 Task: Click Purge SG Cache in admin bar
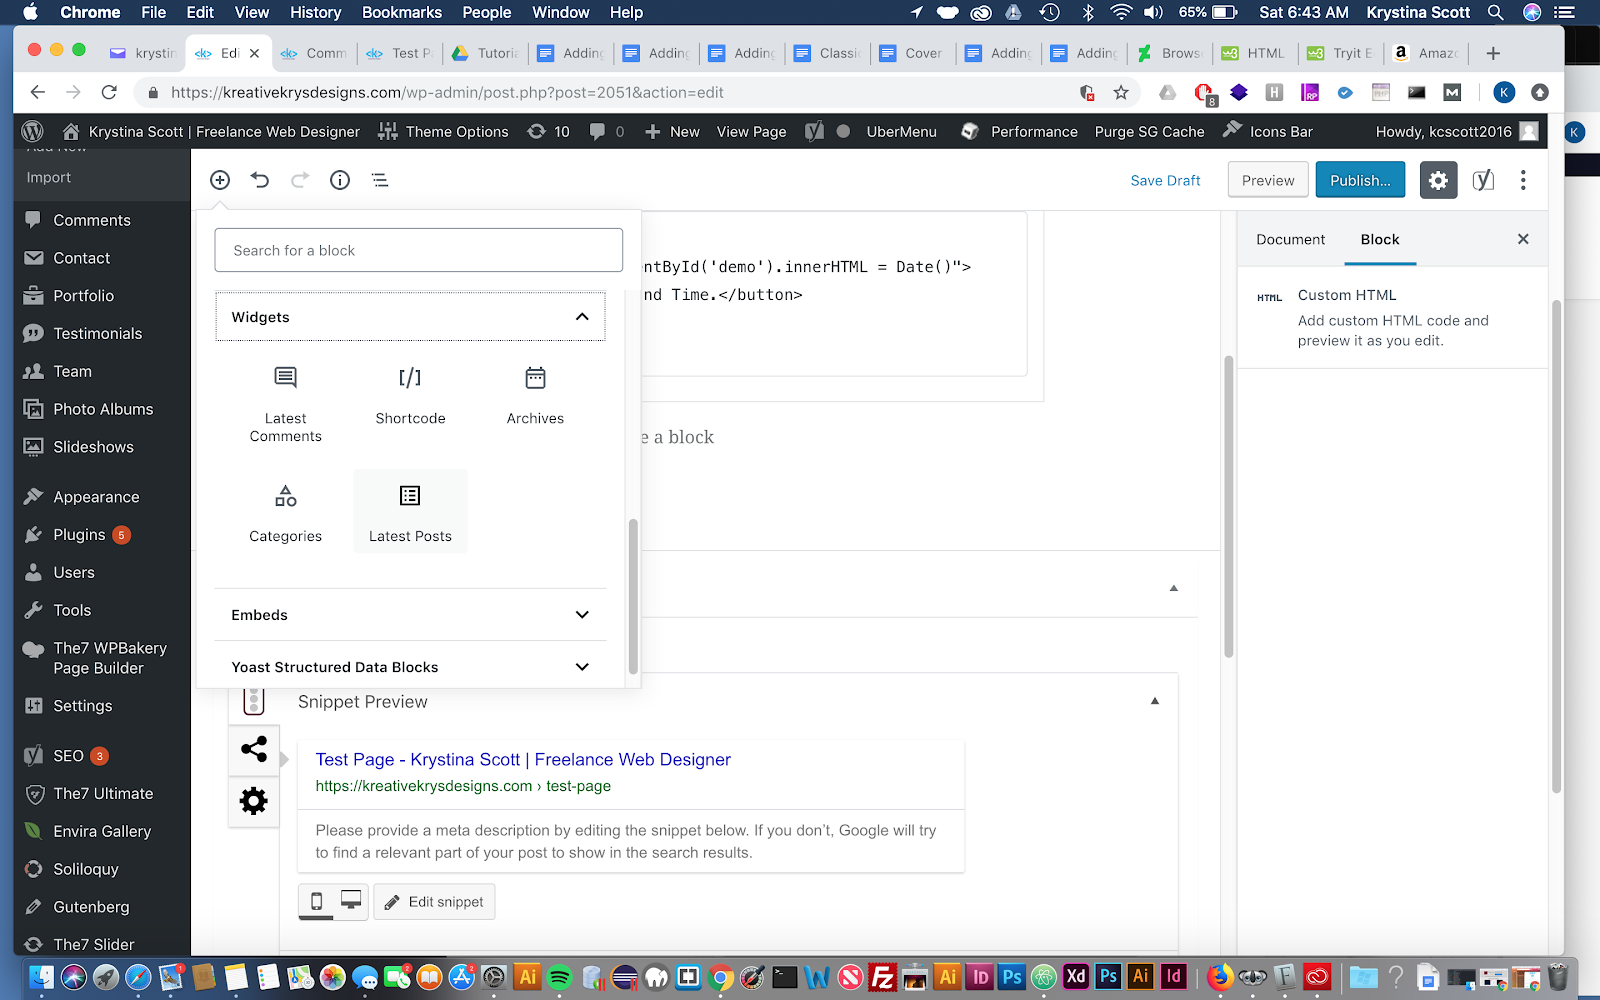[x=1149, y=131]
